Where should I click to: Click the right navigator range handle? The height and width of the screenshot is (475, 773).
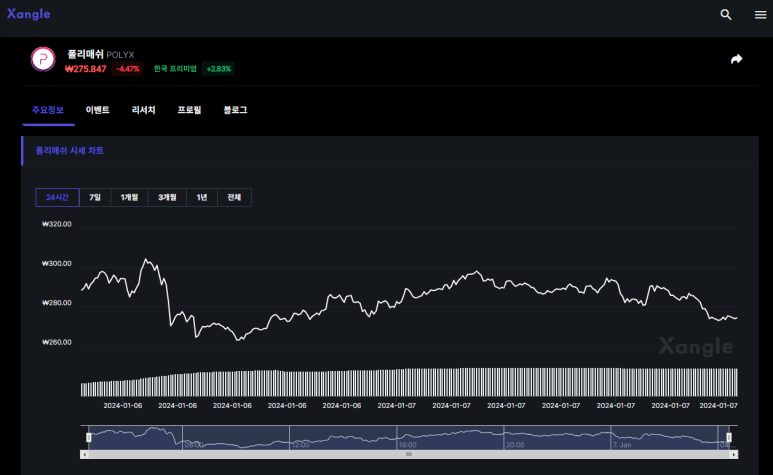coord(729,437)
